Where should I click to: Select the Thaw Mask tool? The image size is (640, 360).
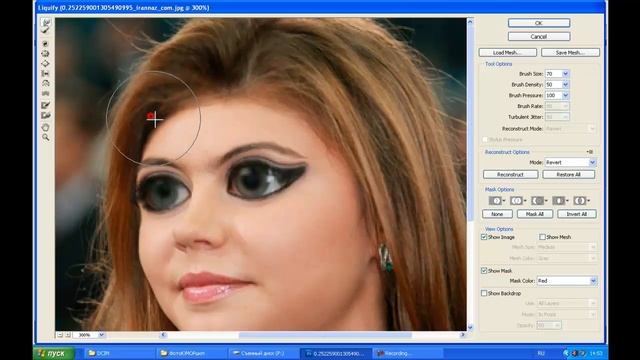pyautogui.click(x=46, y=116)
